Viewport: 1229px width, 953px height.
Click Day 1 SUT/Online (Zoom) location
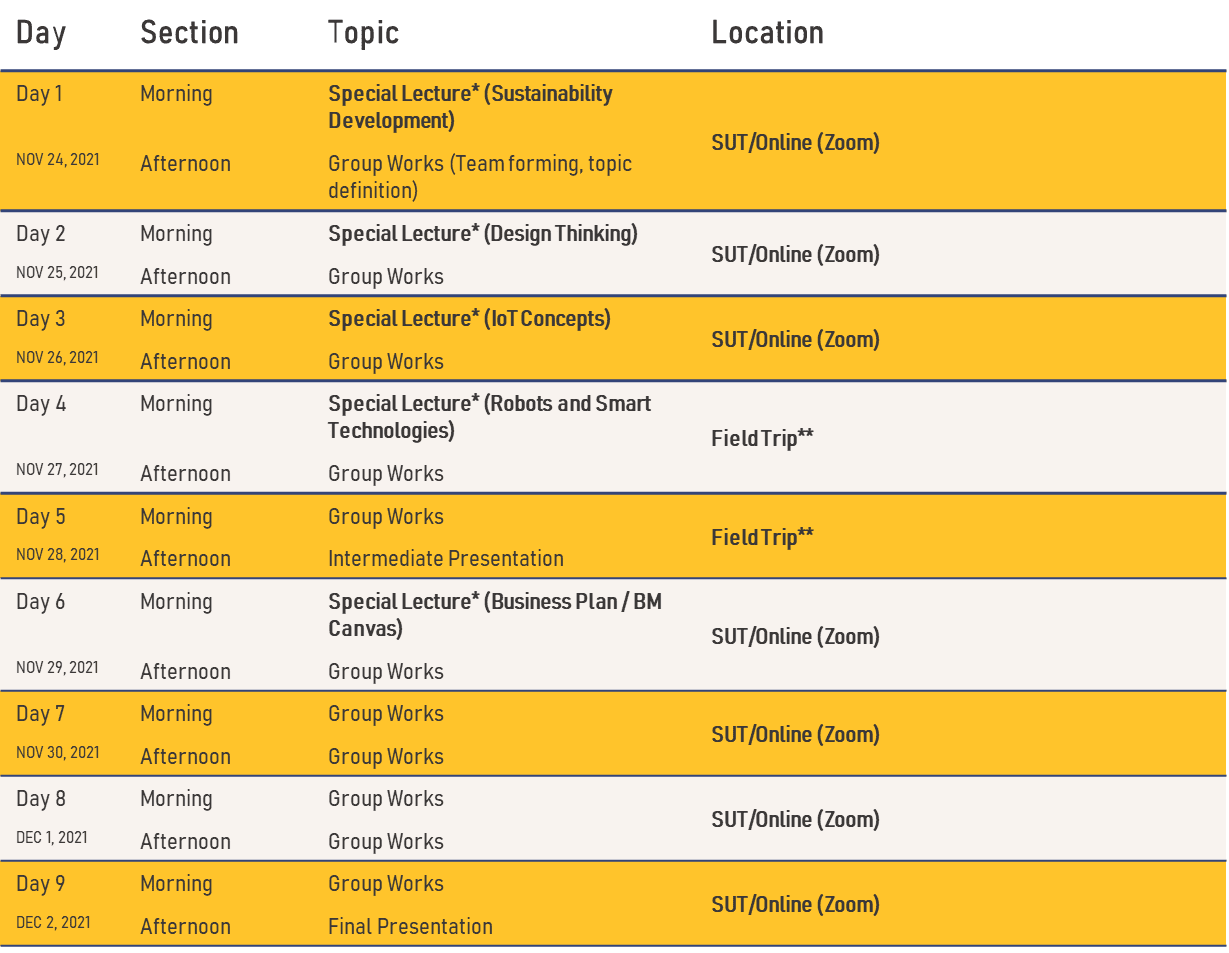[795, 143]
